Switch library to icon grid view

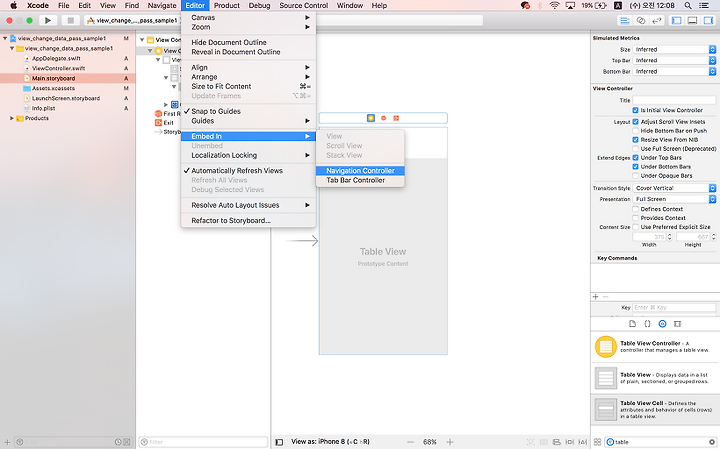pos(597,442)
